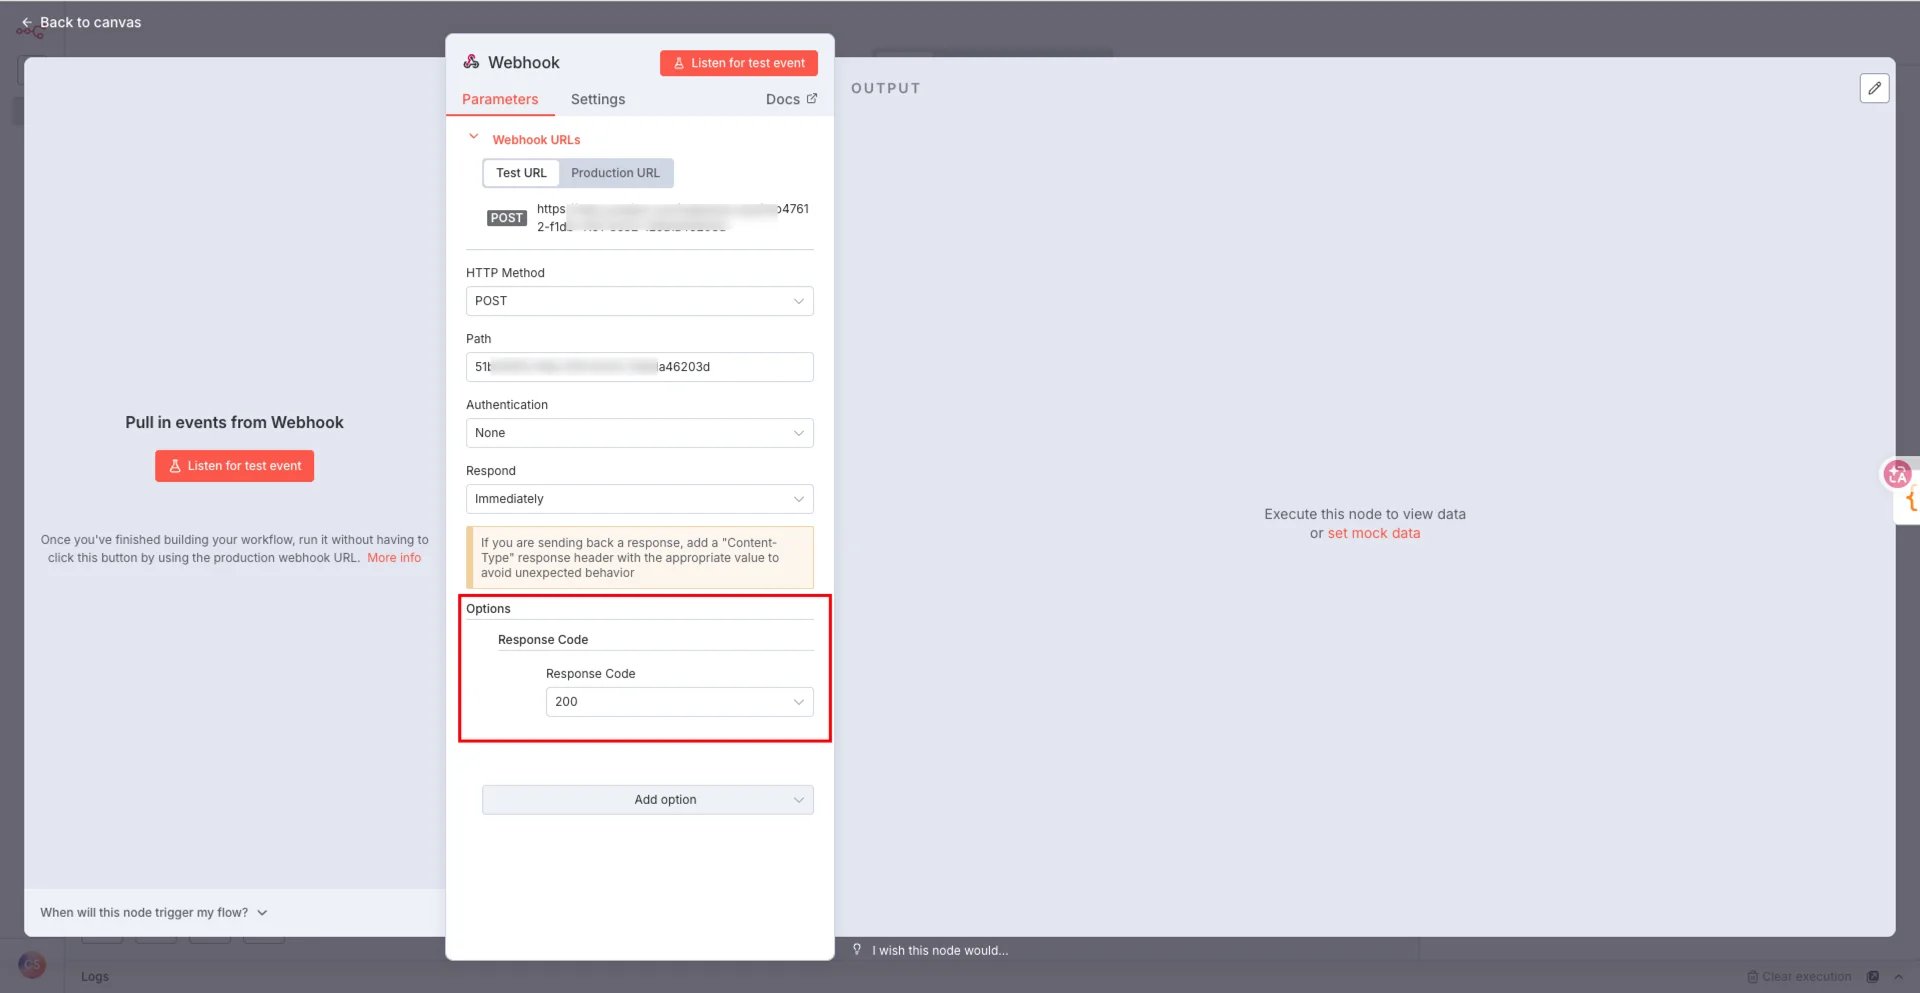Click Listen for test event in Webhook header
This screenshot has height=993, width=1920.
pos(739,63)
